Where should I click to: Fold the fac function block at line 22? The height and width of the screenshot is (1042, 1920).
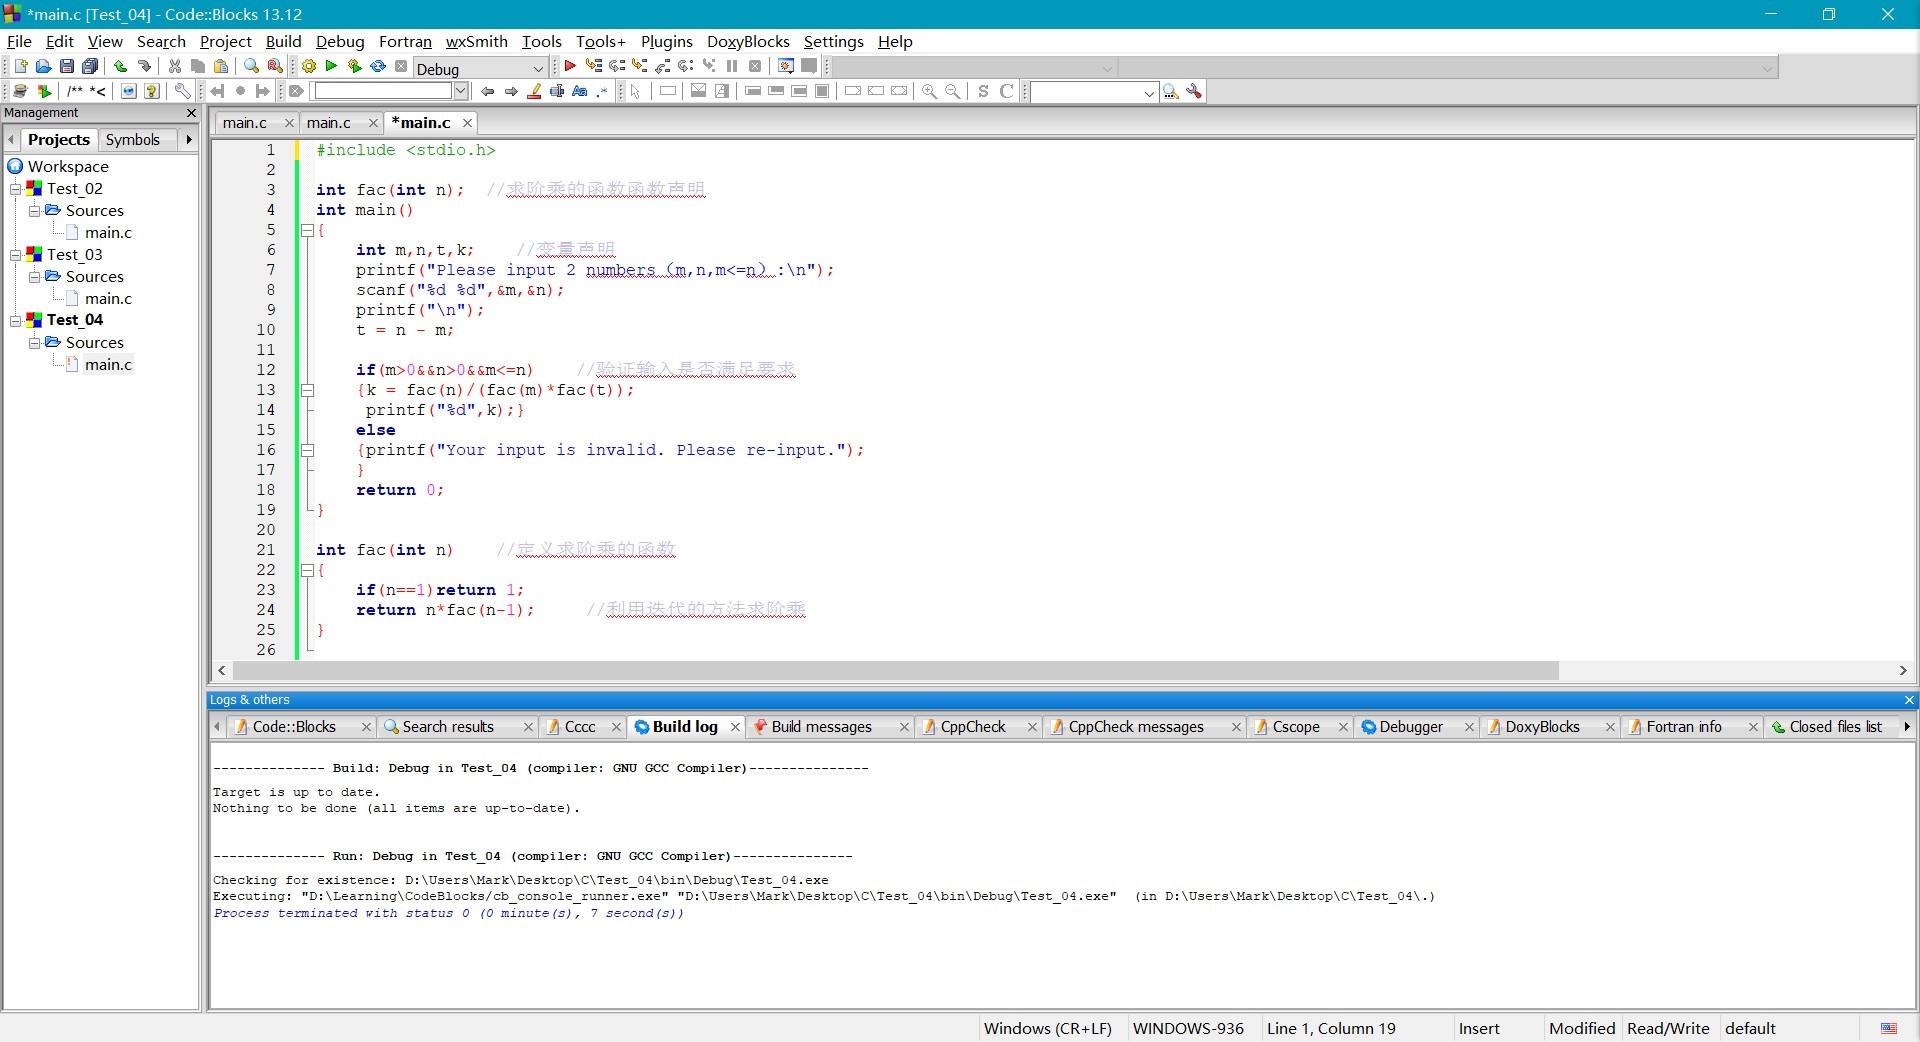coord(308,570)
